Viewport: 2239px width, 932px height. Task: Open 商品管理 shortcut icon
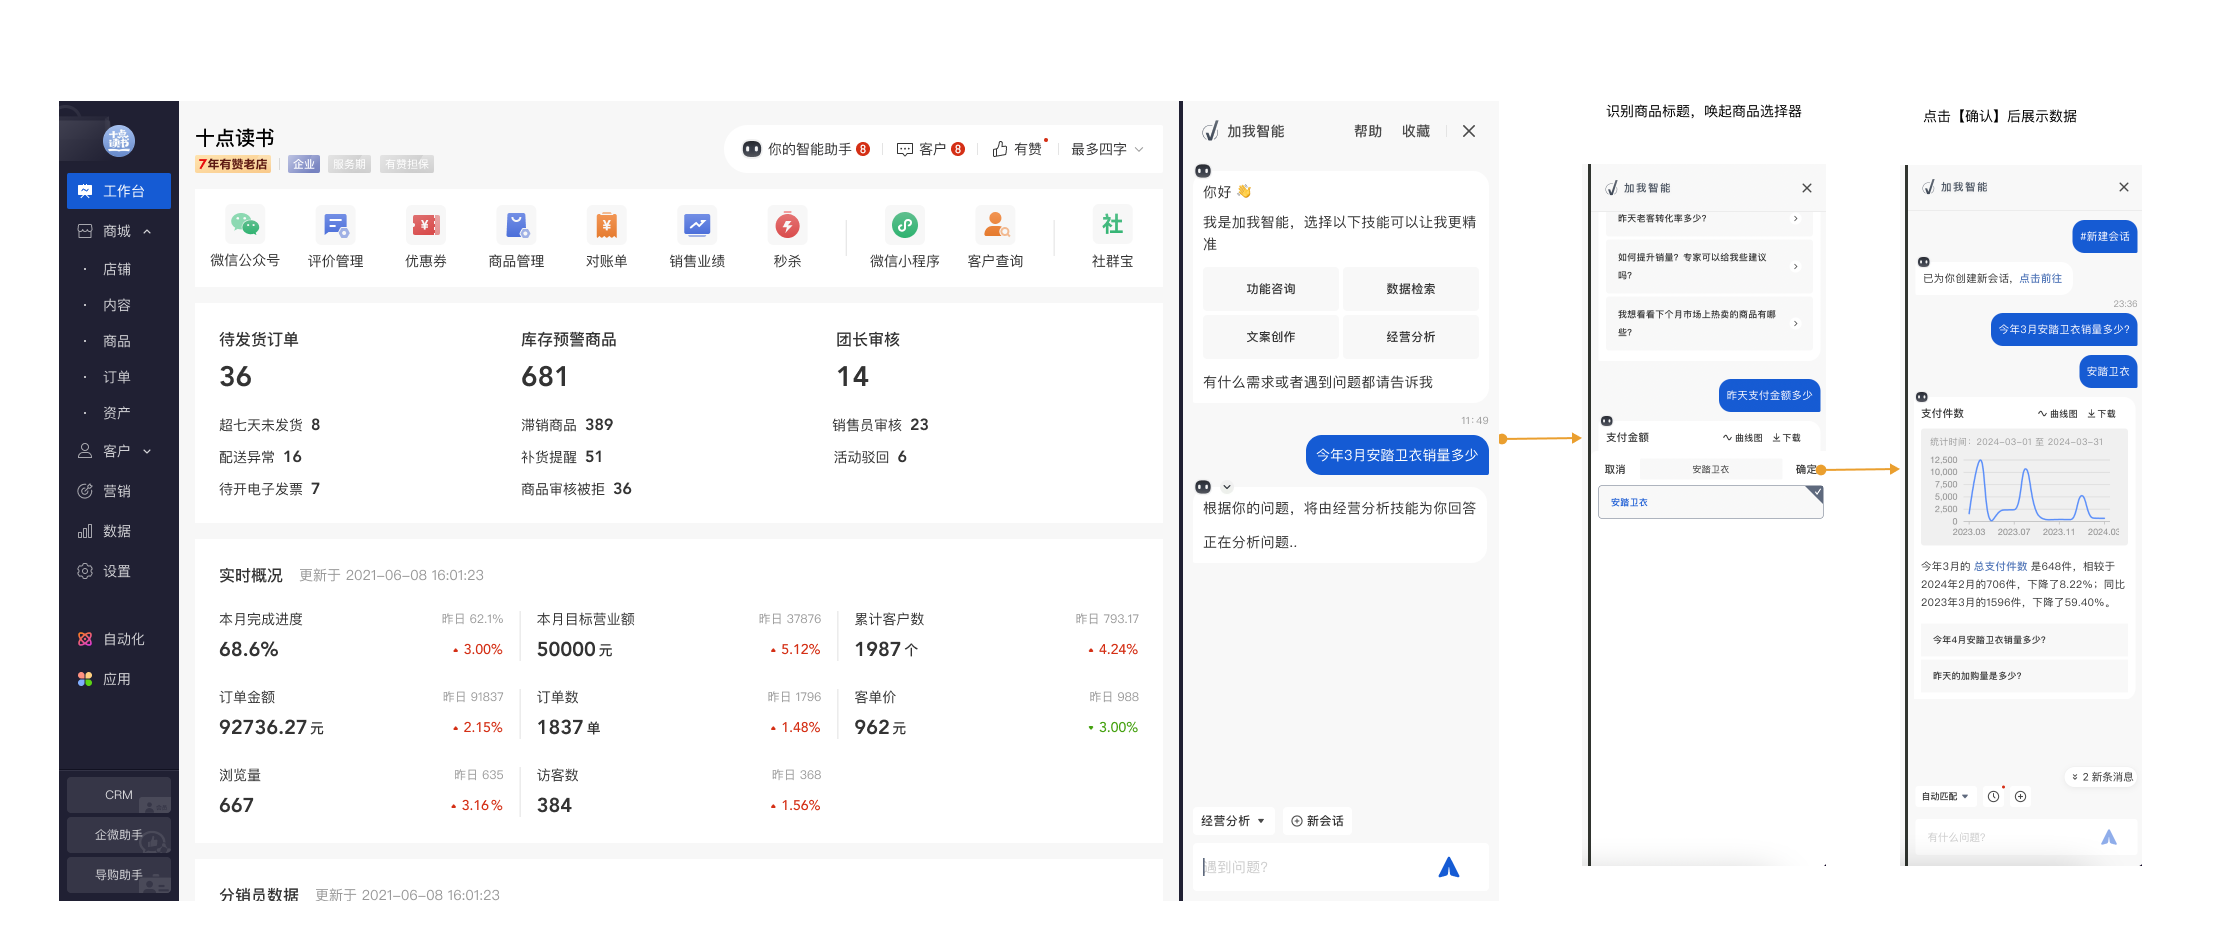point(516,225)
